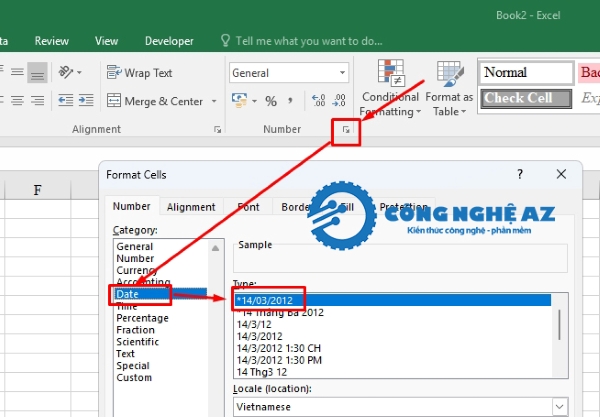This screenshot has height=417, width=600.
Task: Apply Percent Style format
Action: (271, 101)
